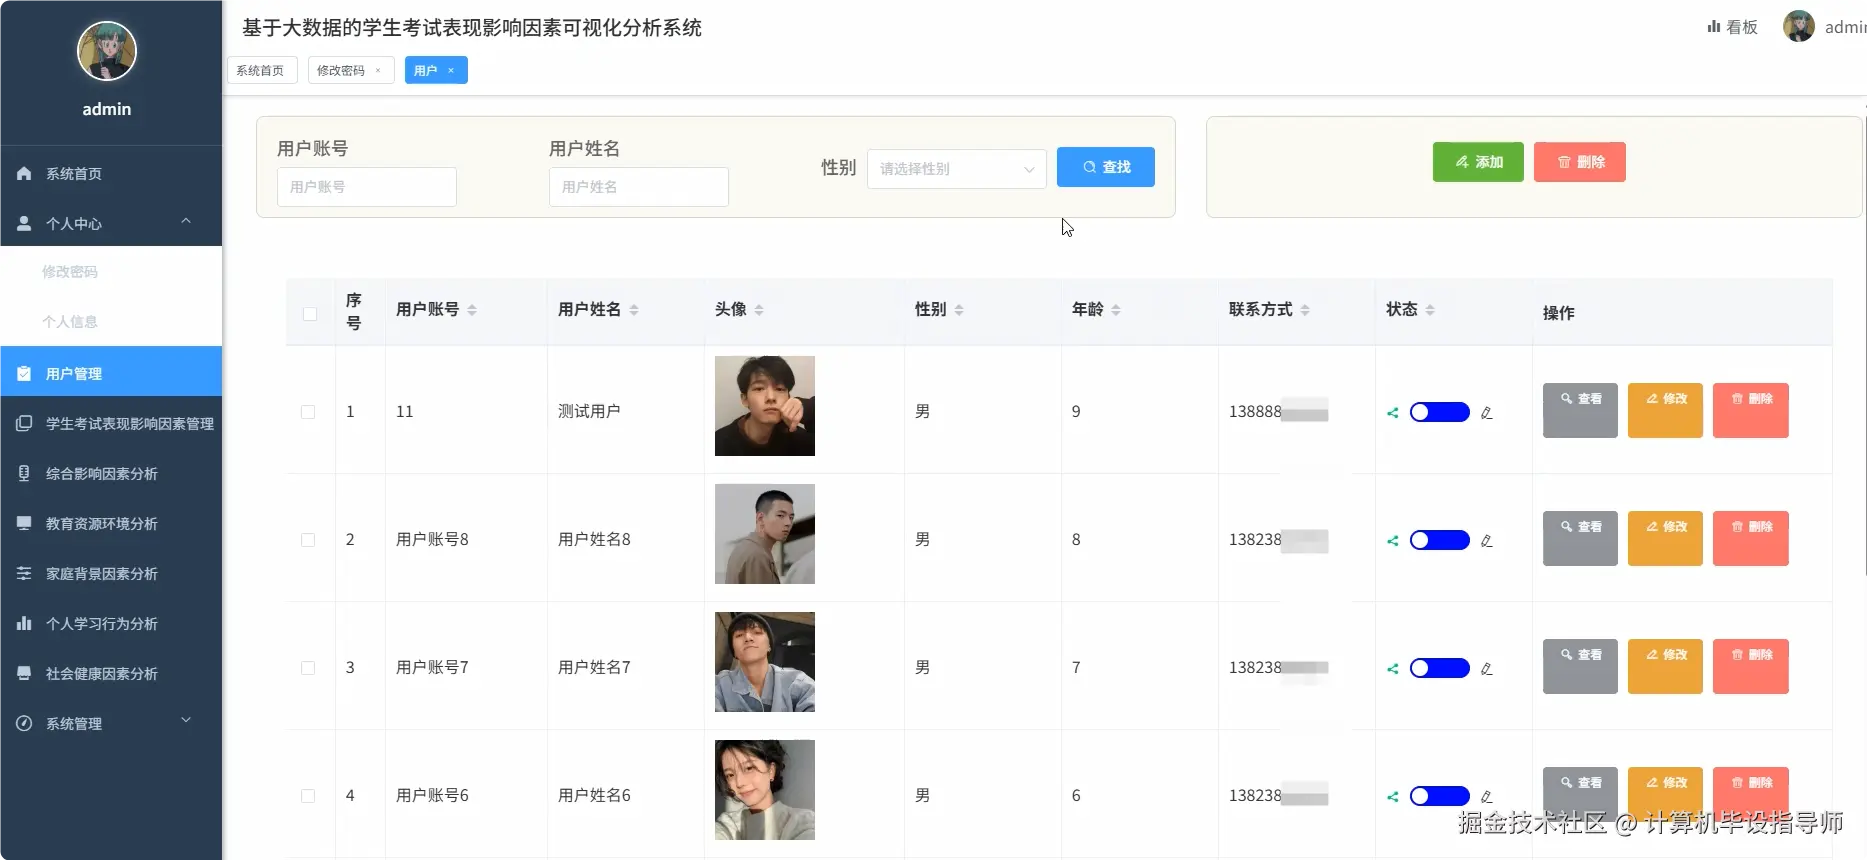The height and width of the screenshot is (860, 1867).
Task: Click avatar photo of 用户姓名7
Action: coord(765,662)
